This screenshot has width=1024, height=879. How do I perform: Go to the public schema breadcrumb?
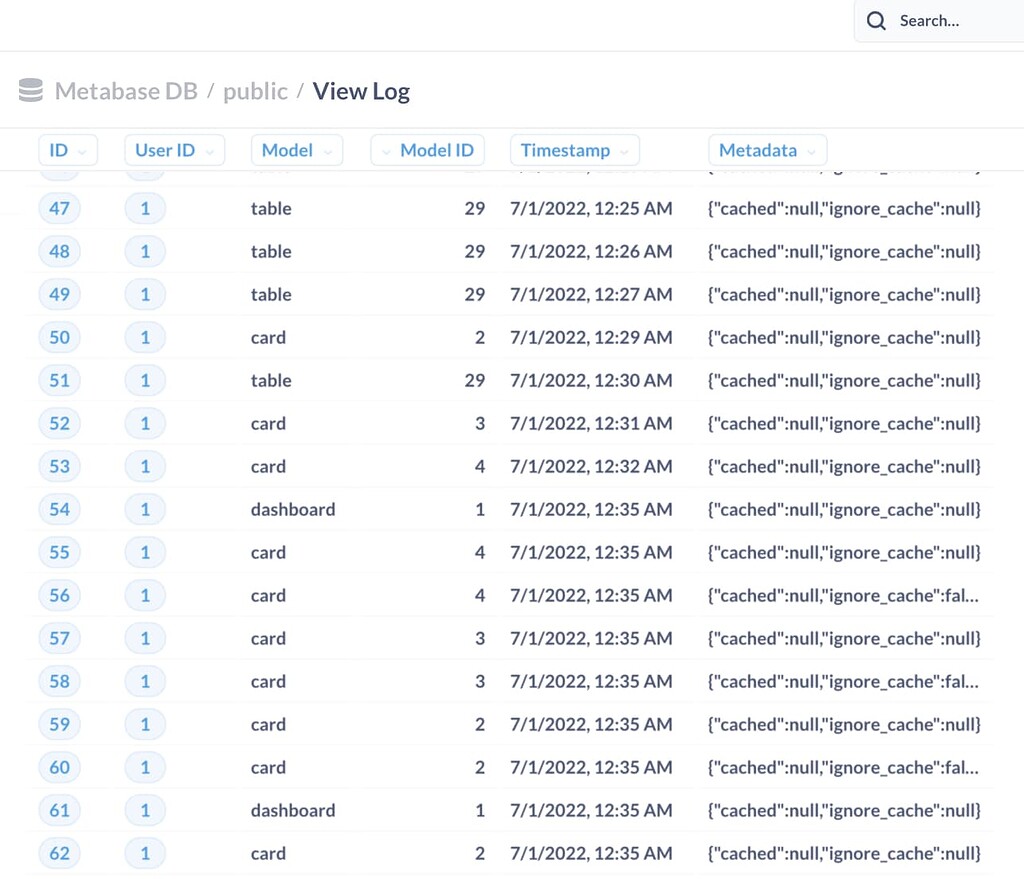255,91
